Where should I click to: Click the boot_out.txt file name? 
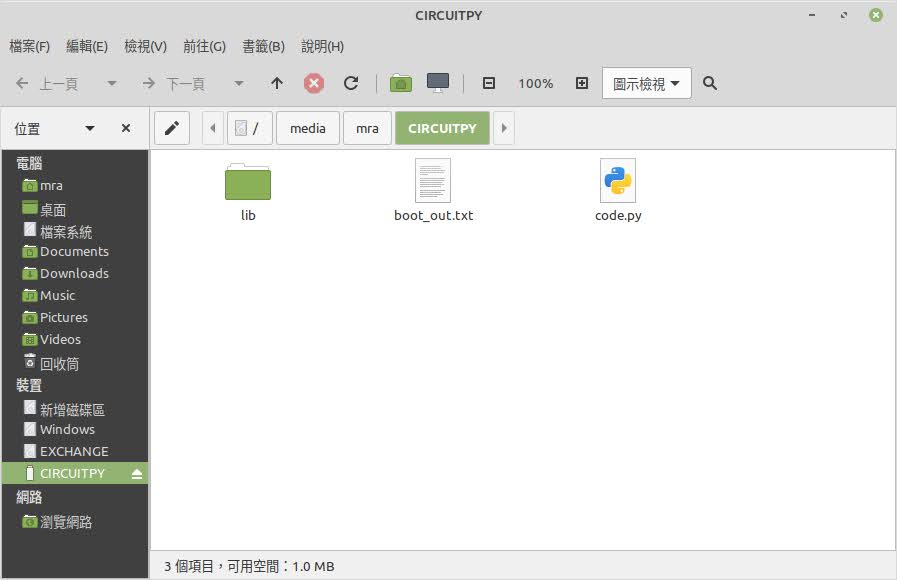tap(433, 216)
